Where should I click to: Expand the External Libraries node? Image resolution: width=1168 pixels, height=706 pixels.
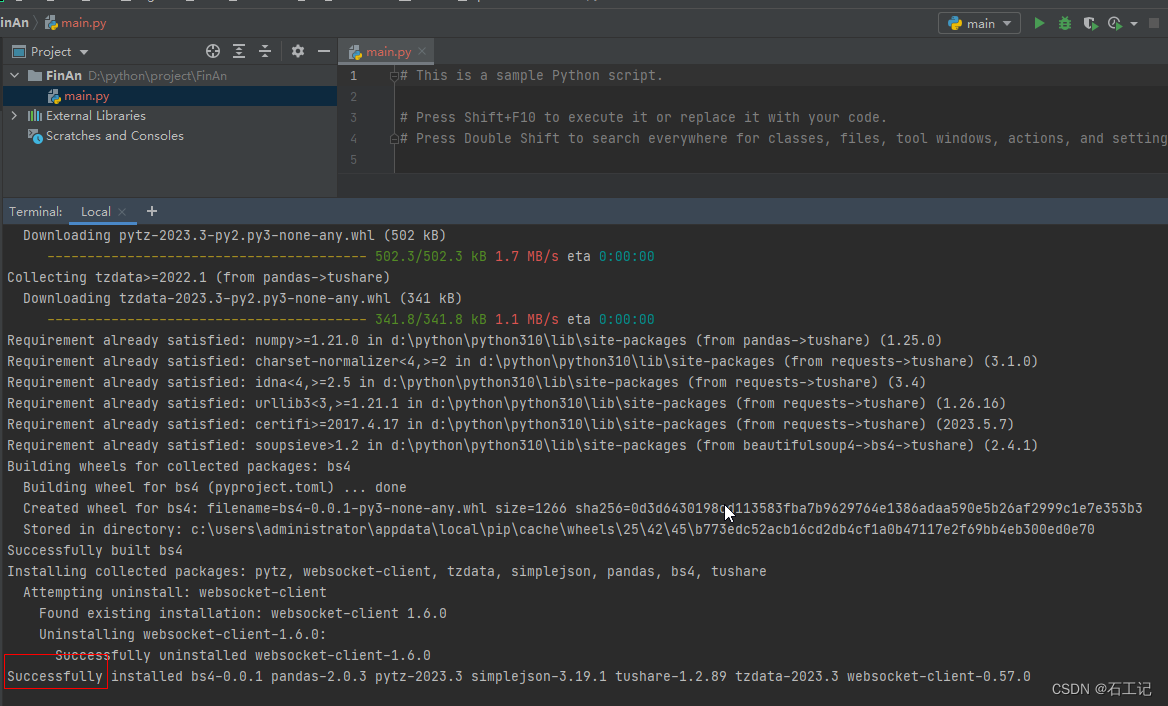click(x=14, y=115)
